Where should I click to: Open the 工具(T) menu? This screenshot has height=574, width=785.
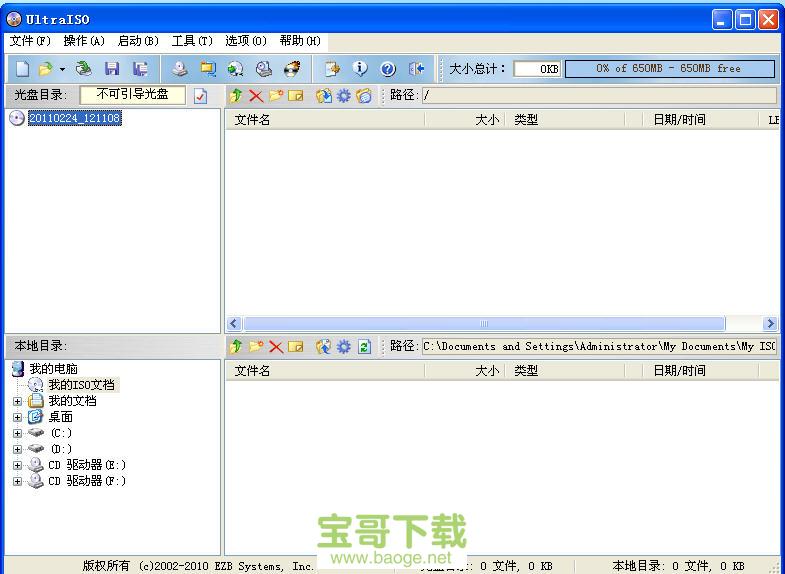click(192, 41)
